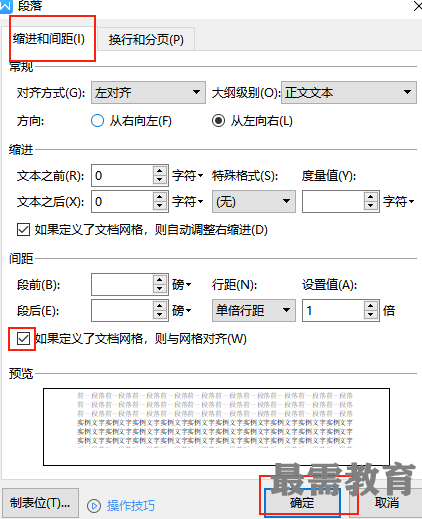This screenshot has height=519, width=422.
Task: Open the 字符 unit dropdown for 文本之前
Action: coord(188,175)
